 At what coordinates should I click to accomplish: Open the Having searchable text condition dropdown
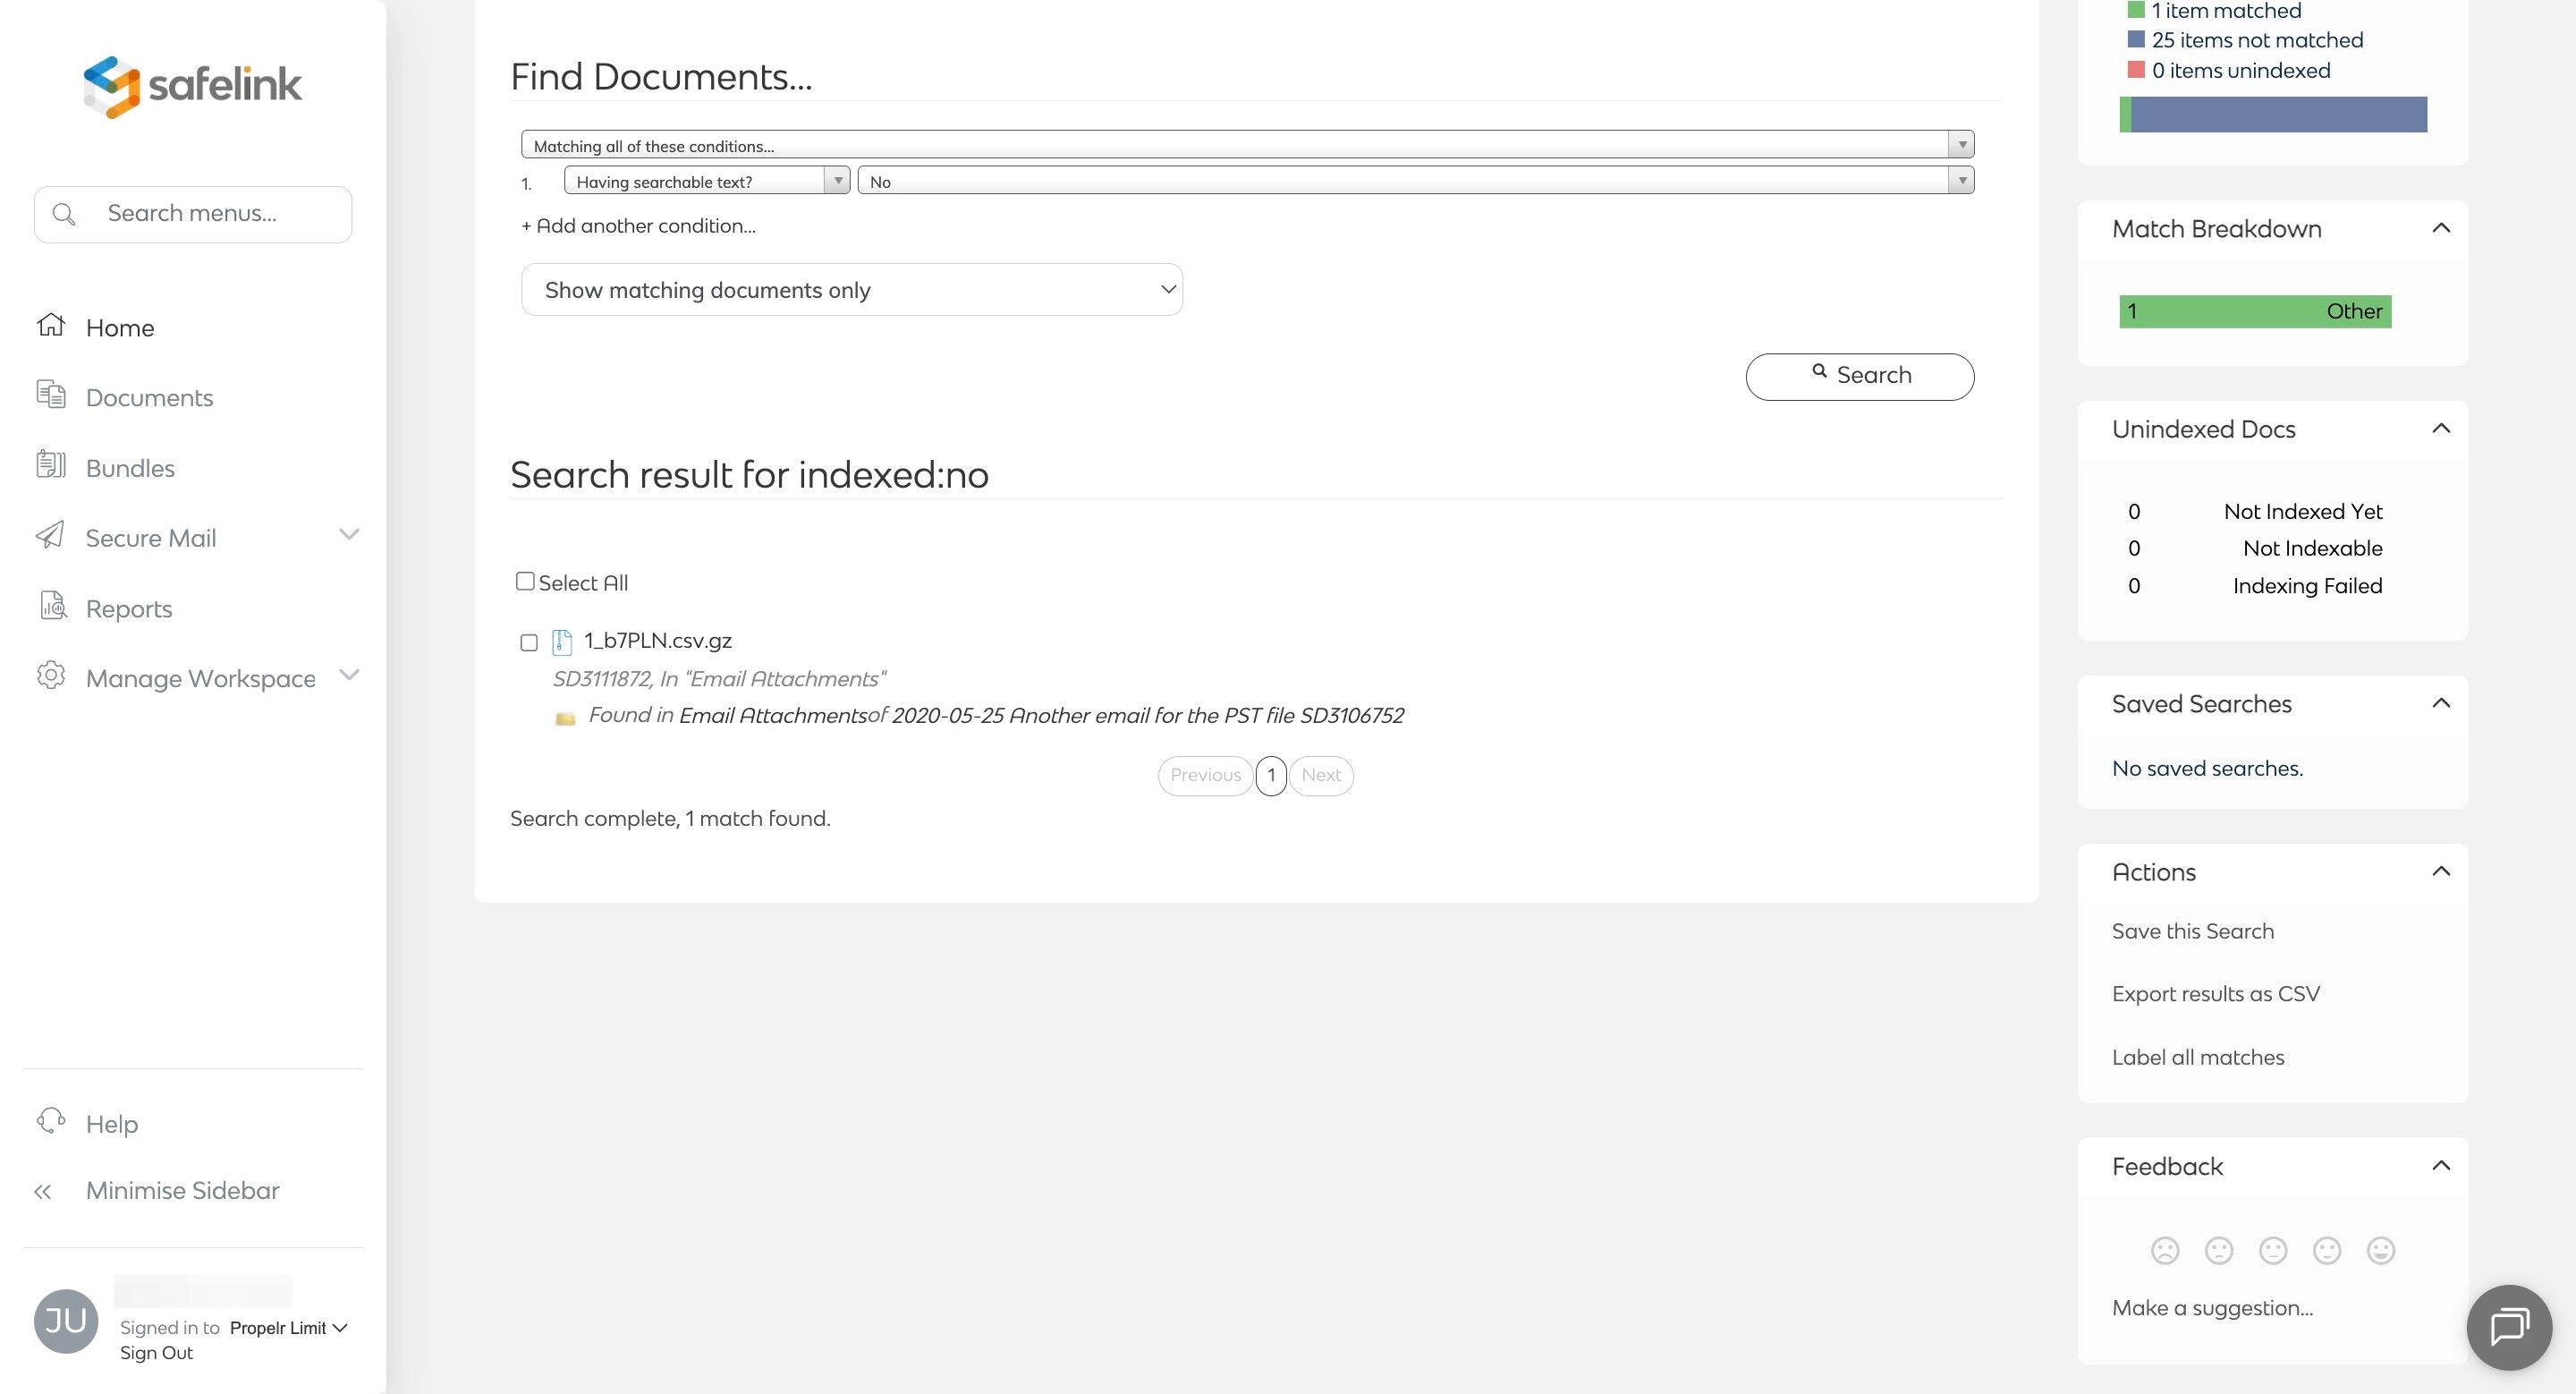click(706, 181)
